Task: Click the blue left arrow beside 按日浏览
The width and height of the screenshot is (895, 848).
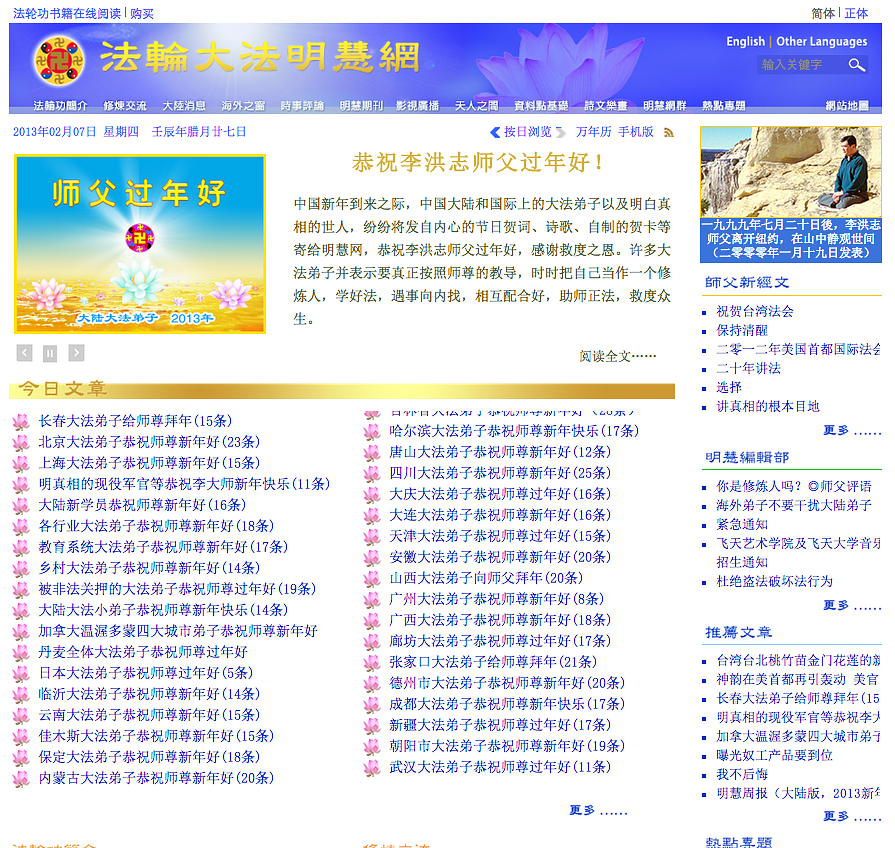Action: (495, 132)
